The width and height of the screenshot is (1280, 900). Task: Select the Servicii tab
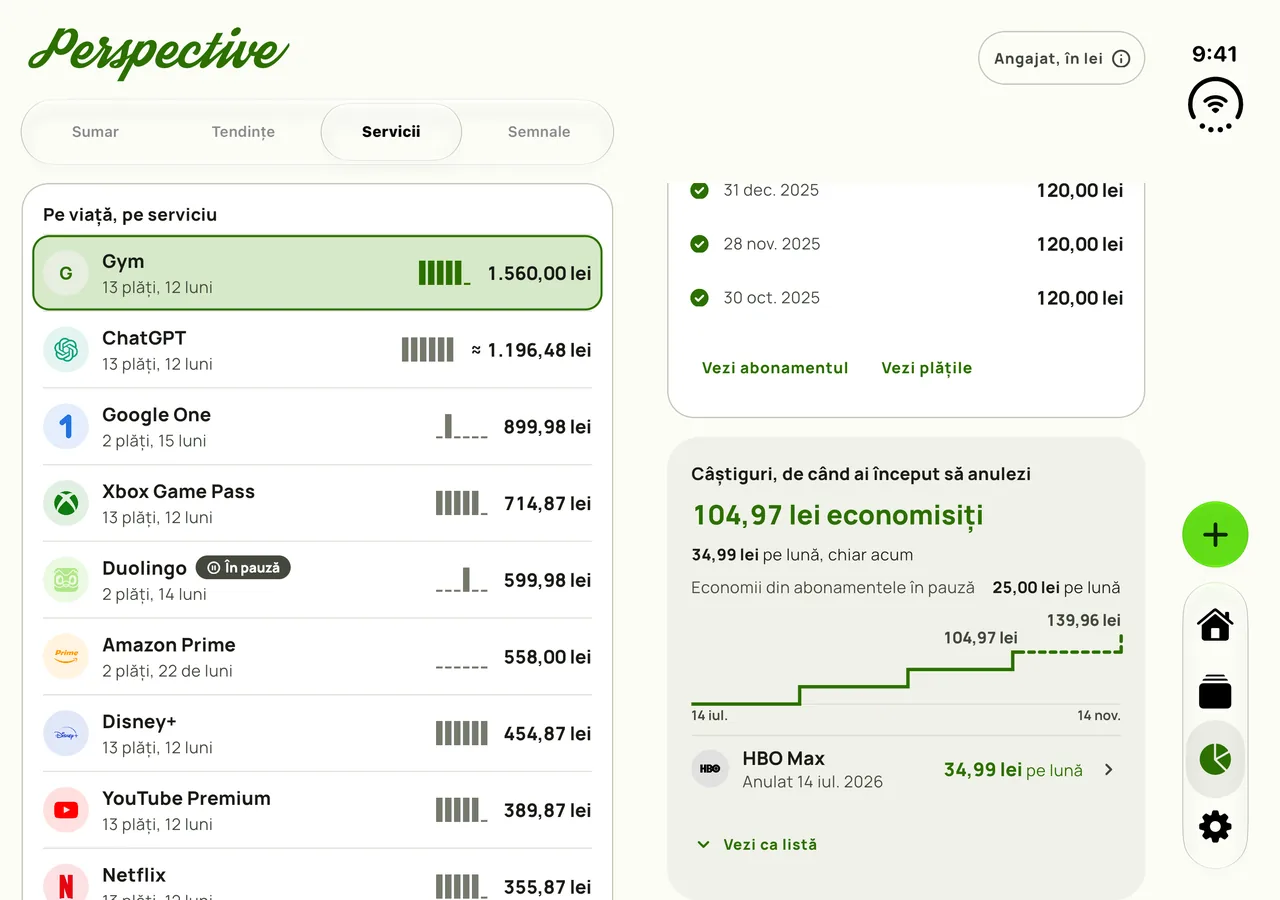391,132
